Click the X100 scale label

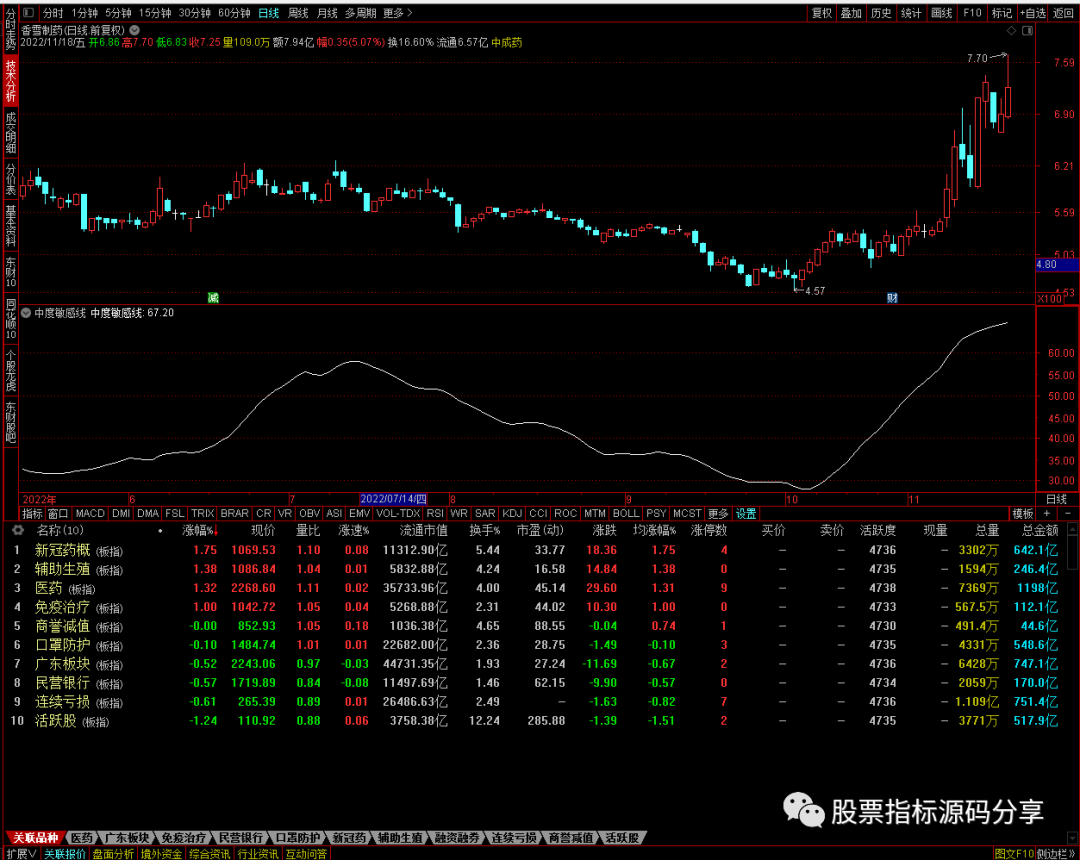click(1050, 298)
